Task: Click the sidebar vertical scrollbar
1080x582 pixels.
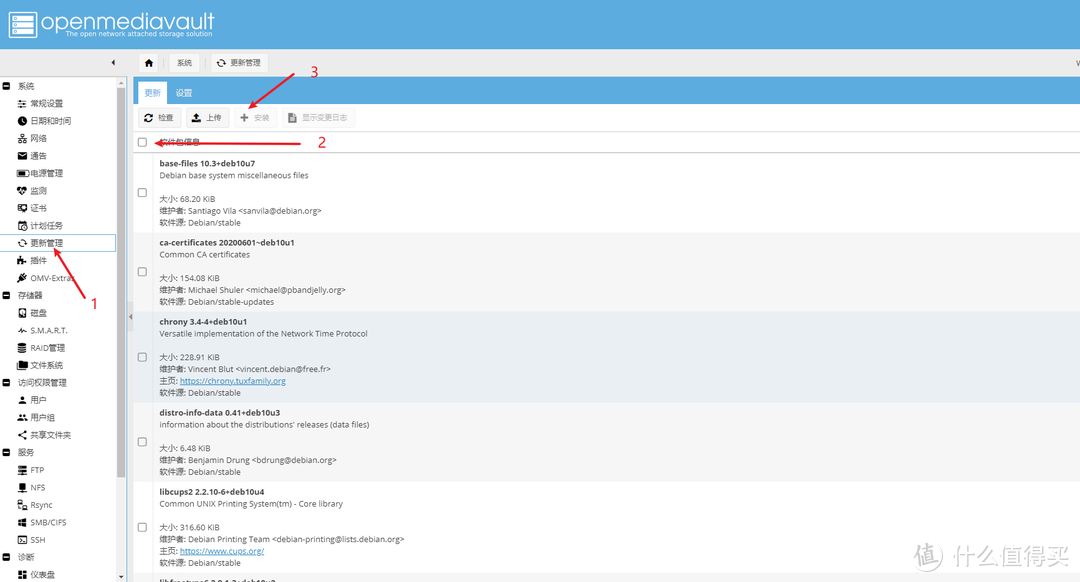Action: tap(121, 282)
